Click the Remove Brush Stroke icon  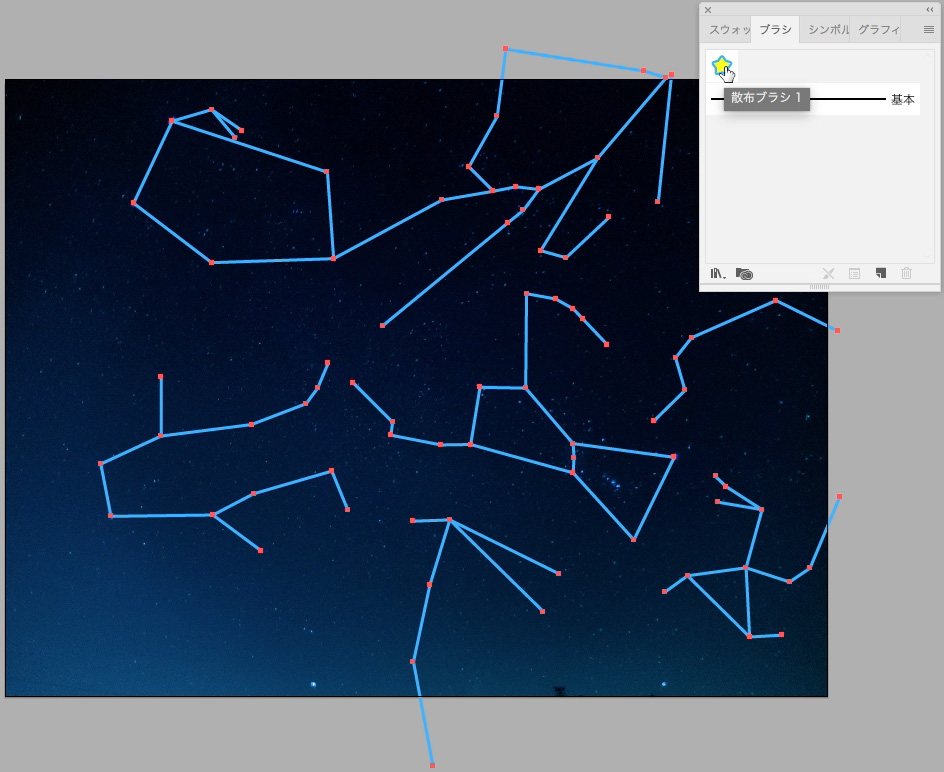[x=828, y=273]
